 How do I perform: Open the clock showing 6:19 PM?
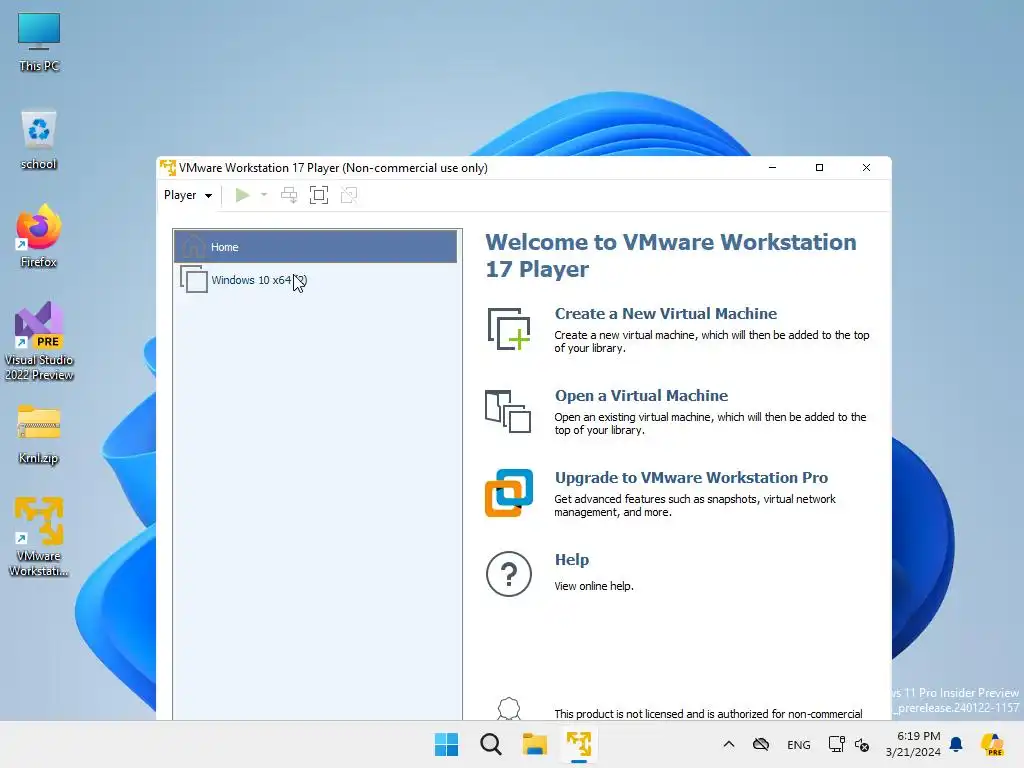click(x=913, y=744)
